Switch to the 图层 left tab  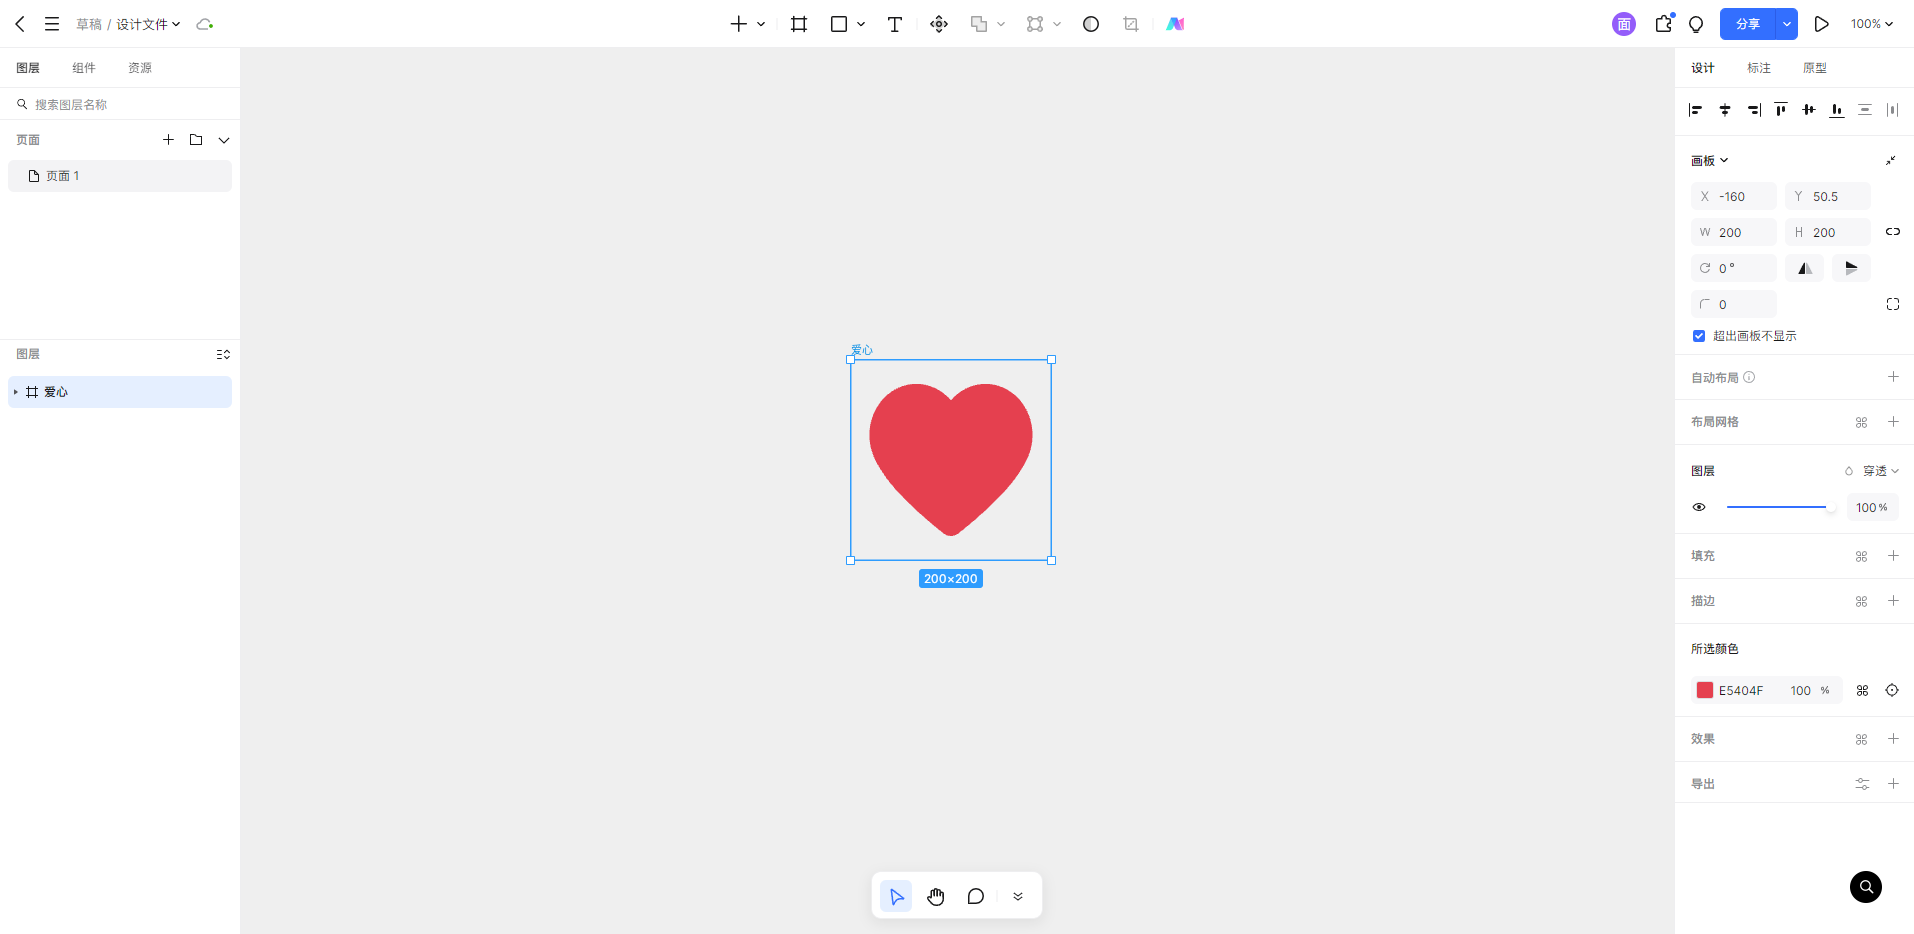tap(28, 68)
